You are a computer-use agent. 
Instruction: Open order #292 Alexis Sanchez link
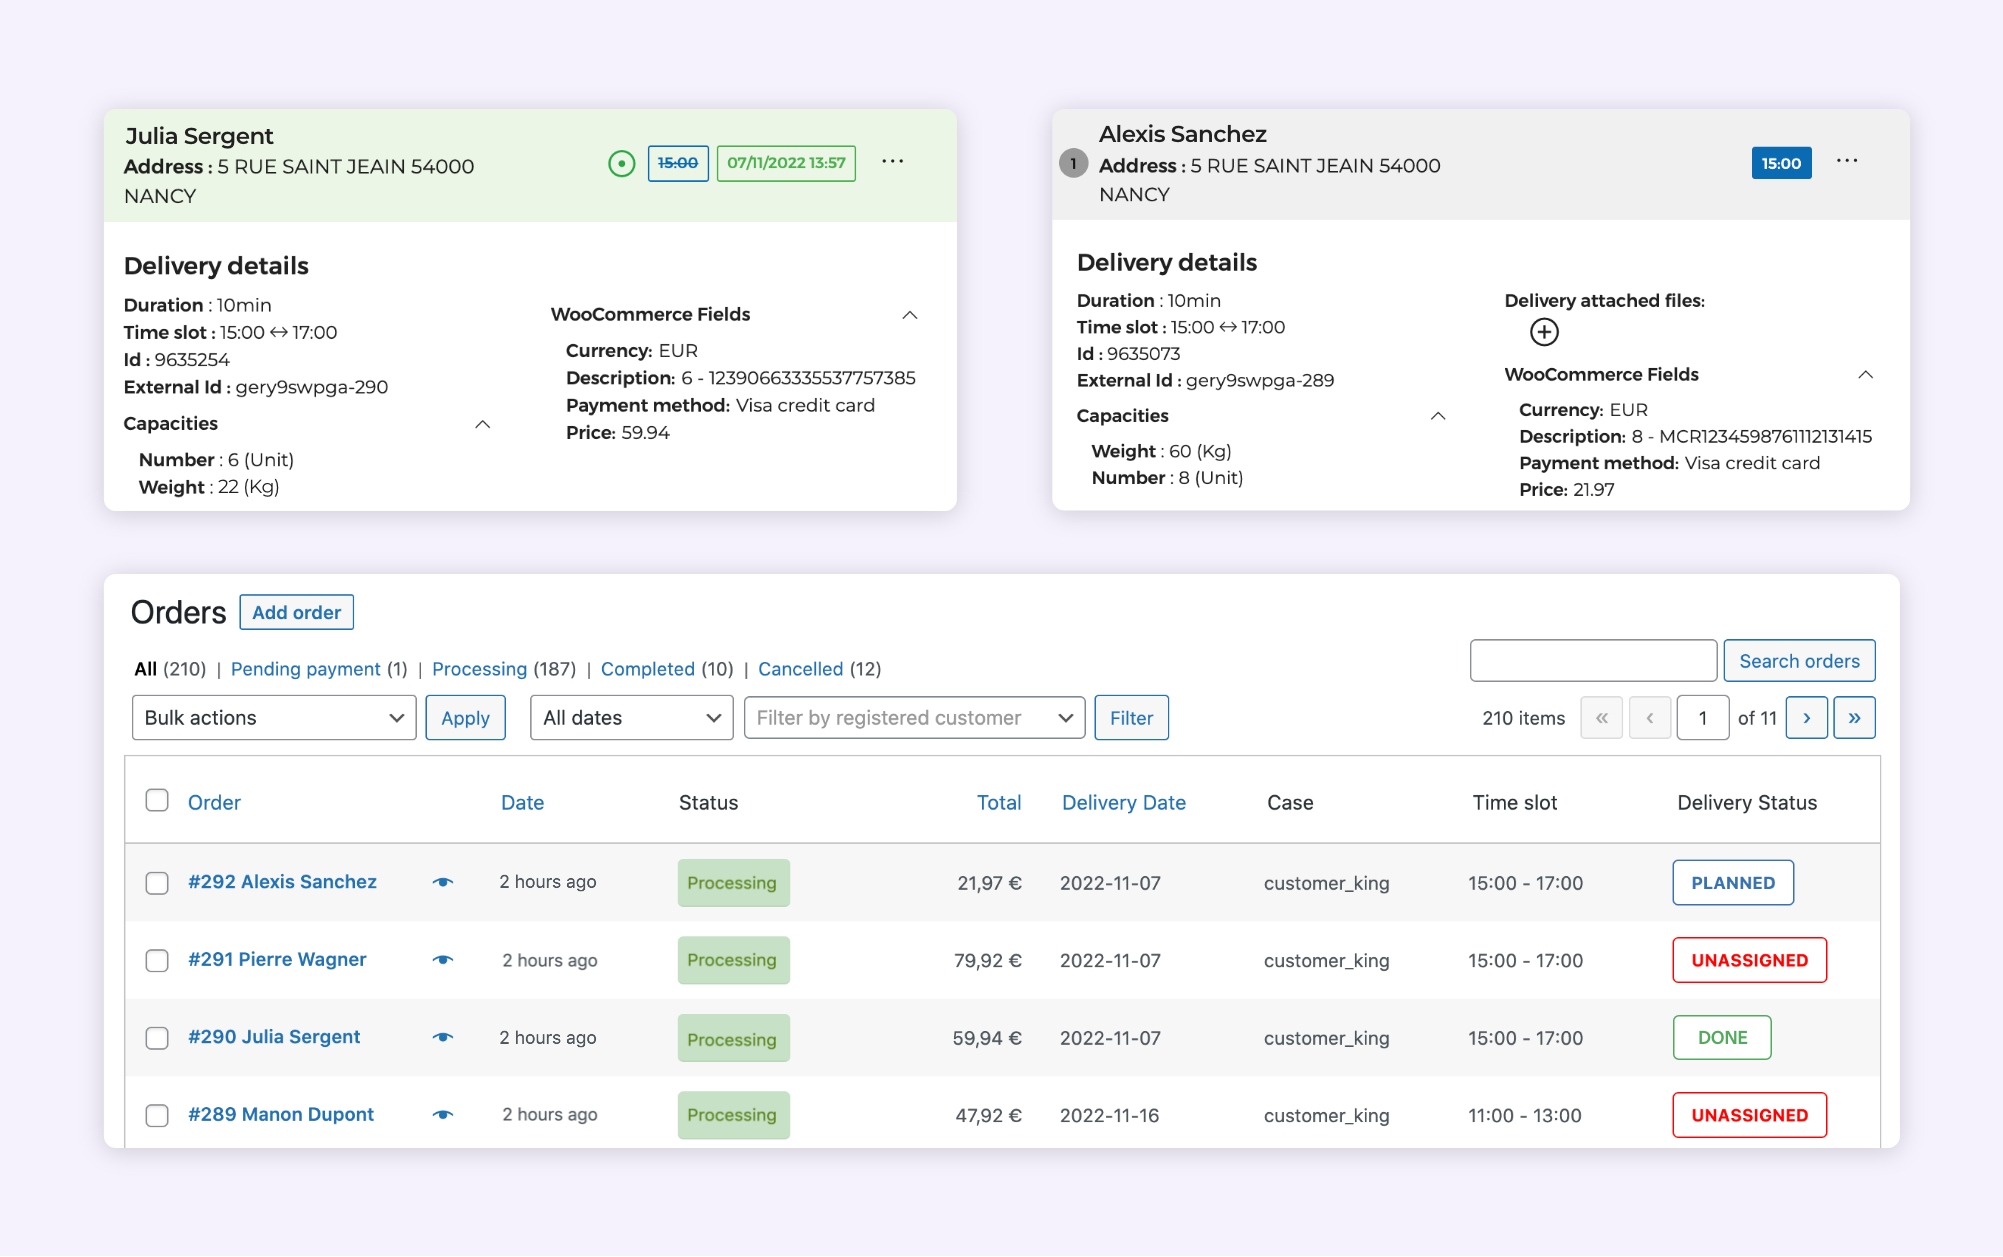282,882
